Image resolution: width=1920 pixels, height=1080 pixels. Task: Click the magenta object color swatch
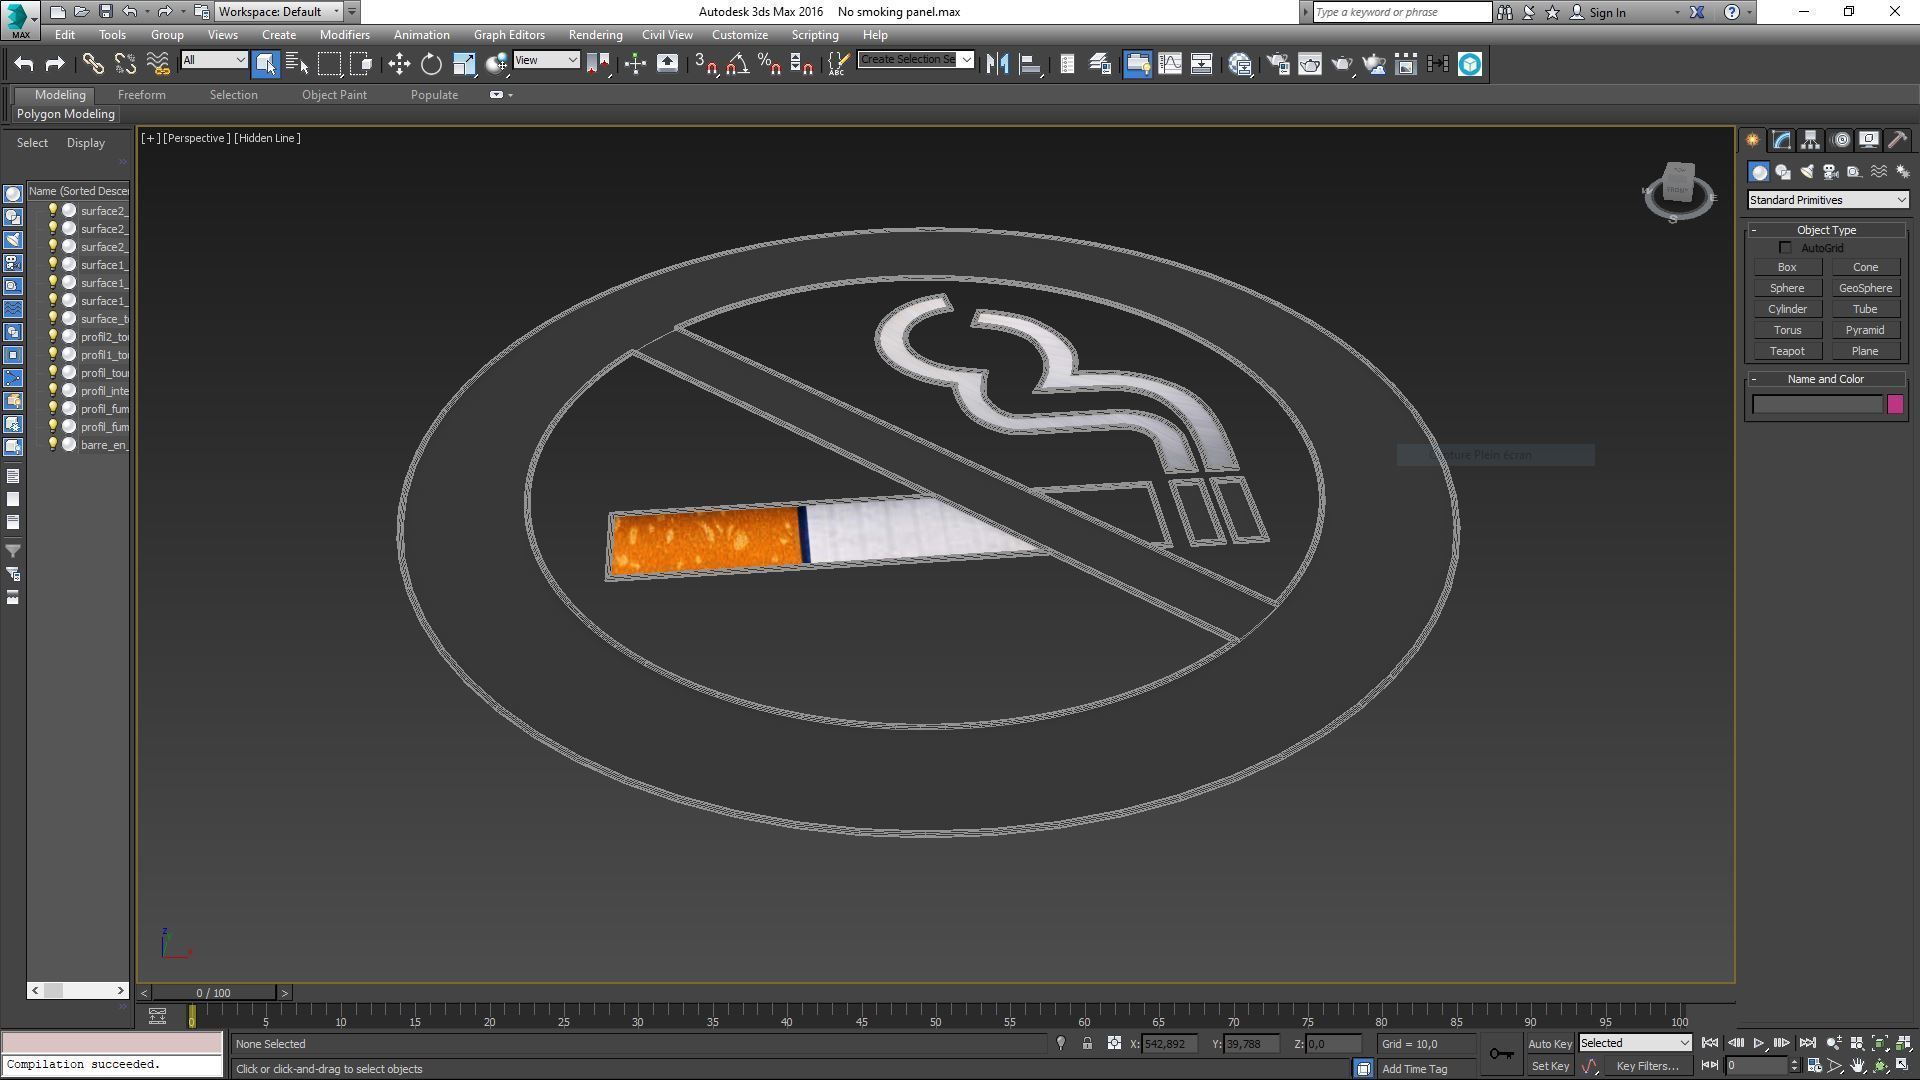click(1895, 405)
